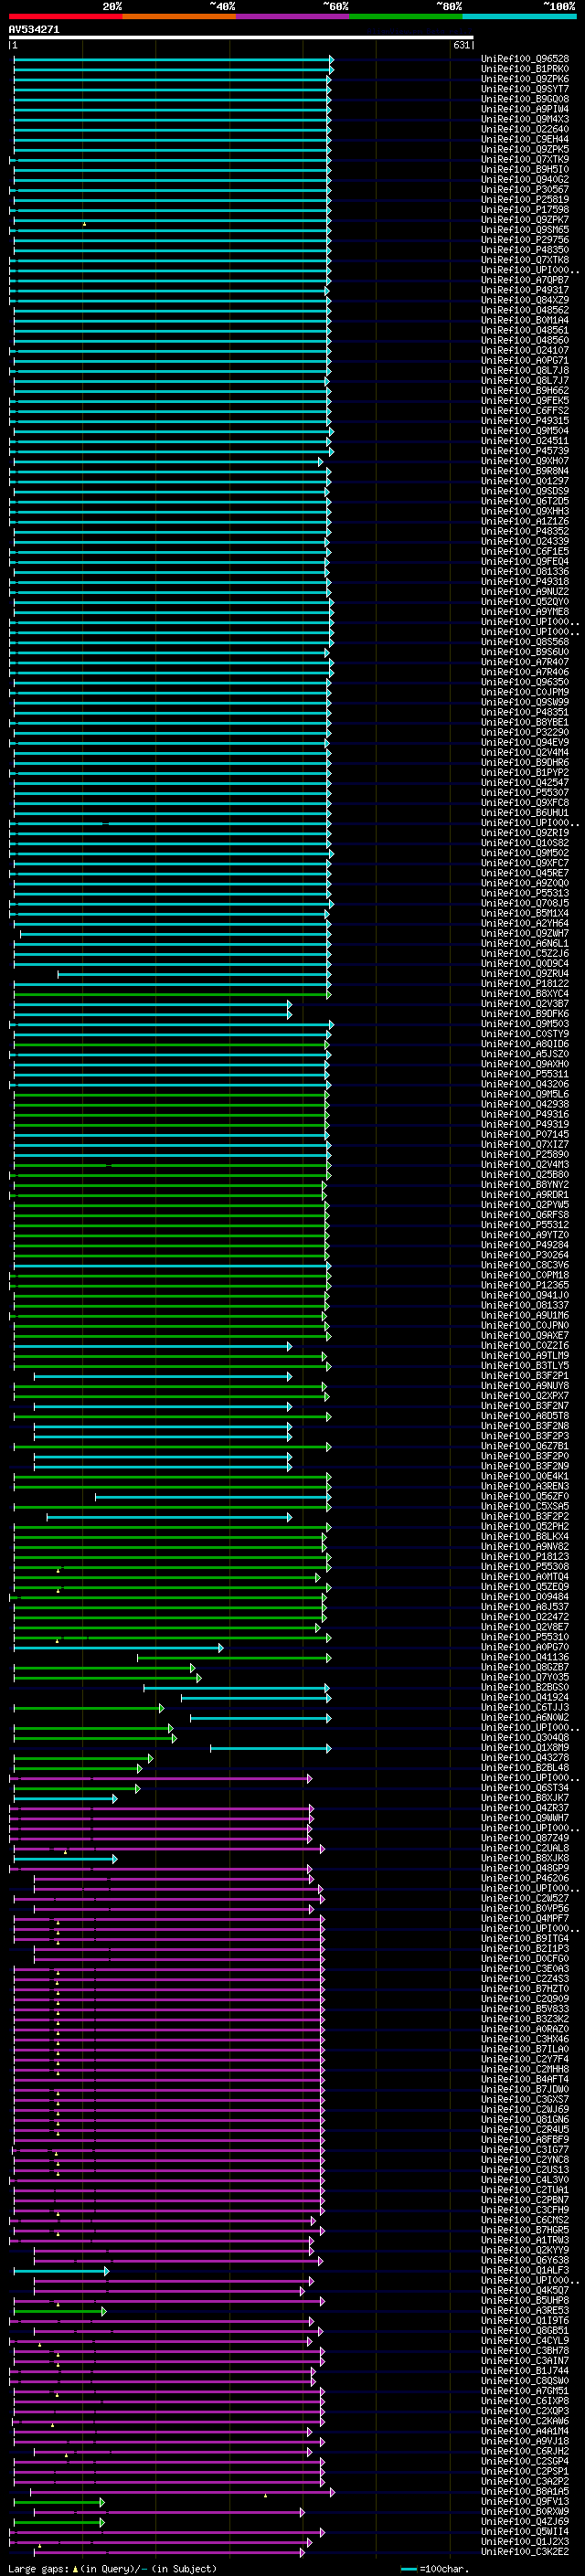Select the UniRef100_C5XSA5 entry
Viewport: 585px width, 2576px height.
(x=525, y=1507)
